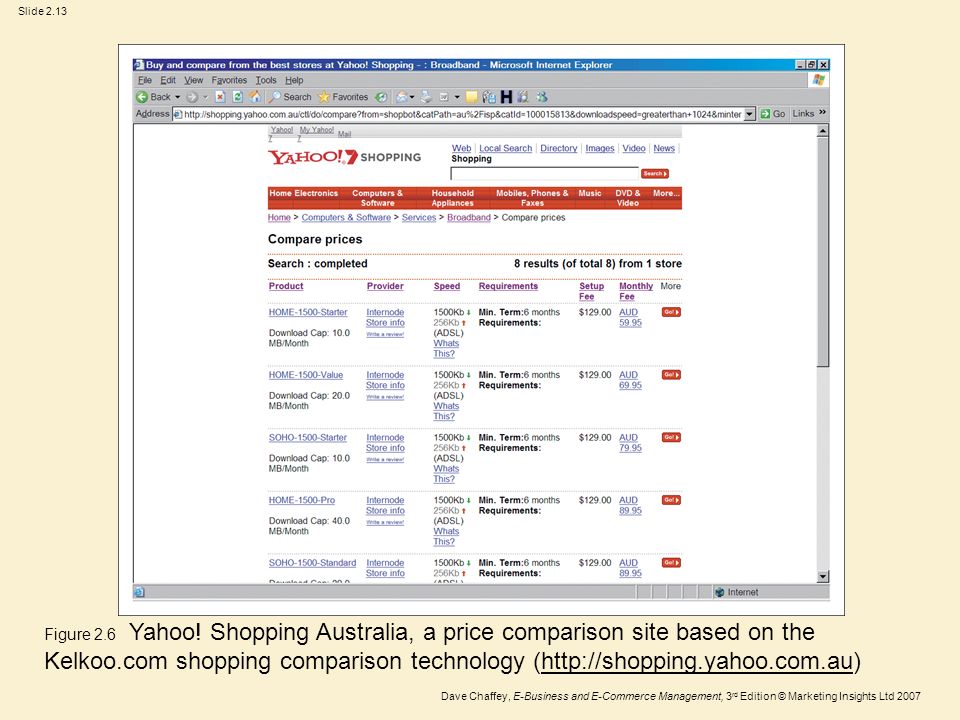Expand the Links toolbar chevron
Screen dimensions: 960x720
point(822,113)
